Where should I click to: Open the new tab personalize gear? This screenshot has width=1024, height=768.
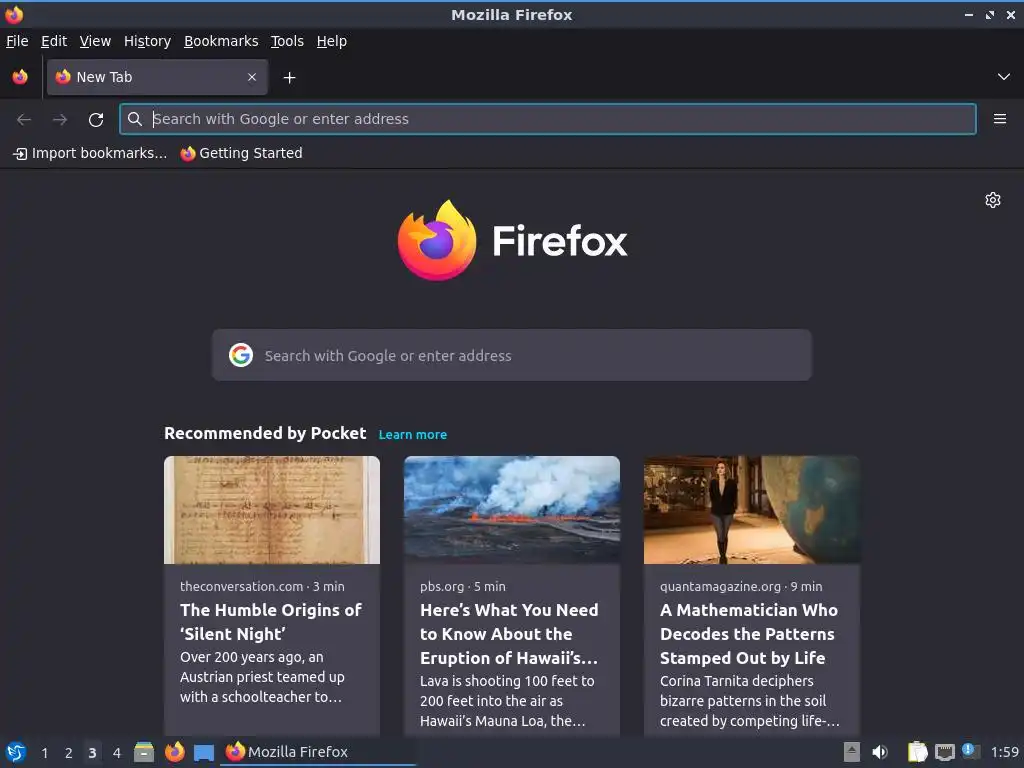(x=993, y=200)
